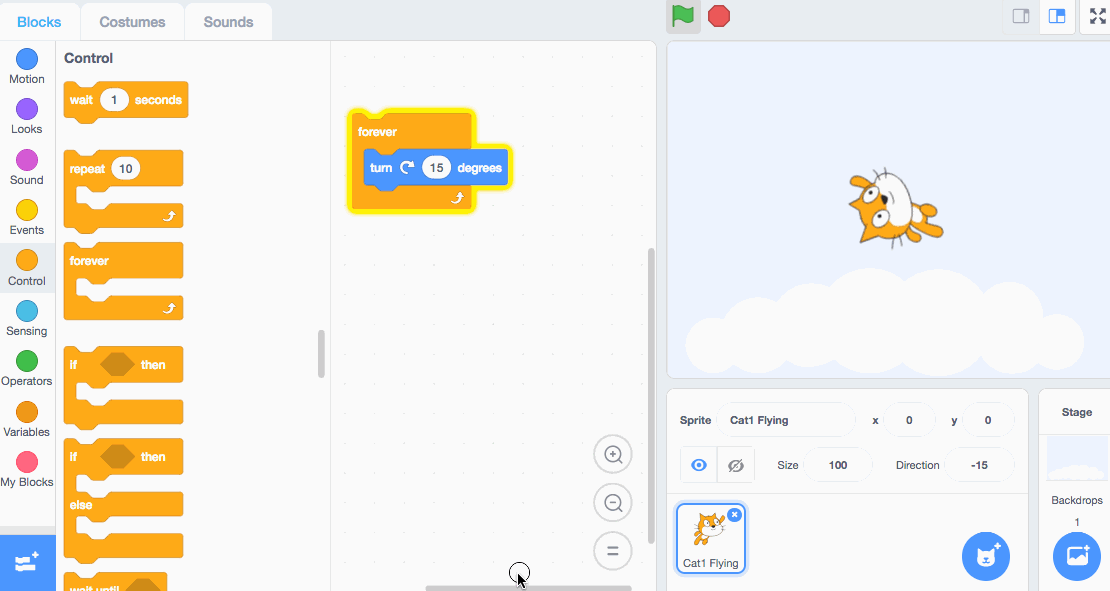Image resolution: width=1110 pixels, height=591 pixels.
Task: Select the Operators block category
Action: [x=27, y=369]
